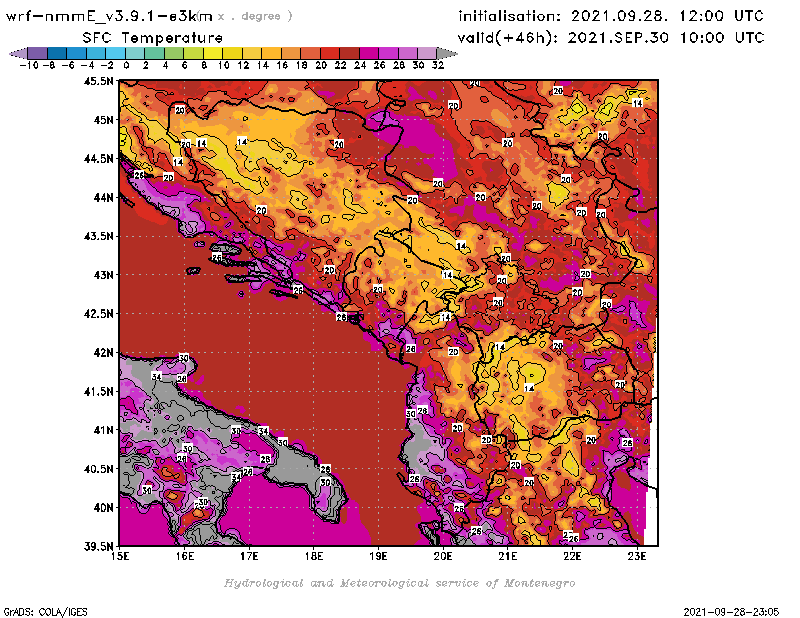Click the valid time '2021.SEP.30 10:00 UTC'
Screen dimensions: 800x618
click(x=666, y=38)
